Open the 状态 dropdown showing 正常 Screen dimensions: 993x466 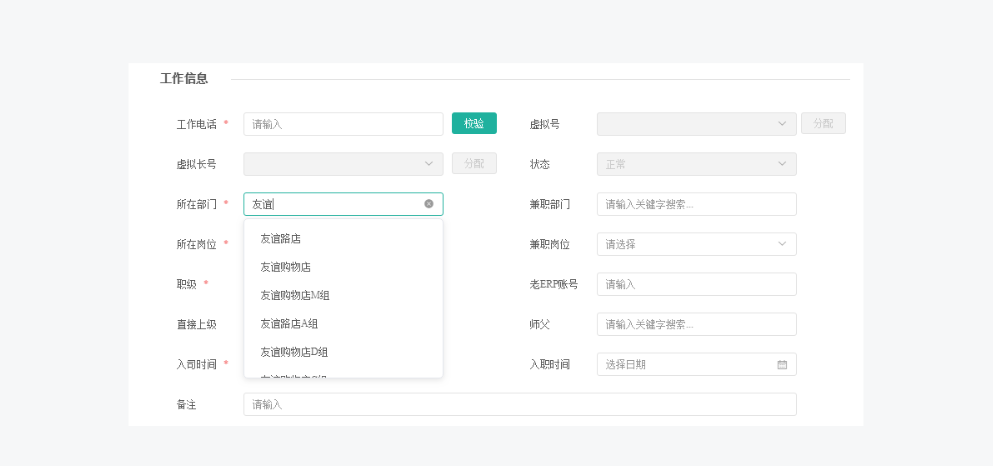pyautogui.click(x=696, y=164)
